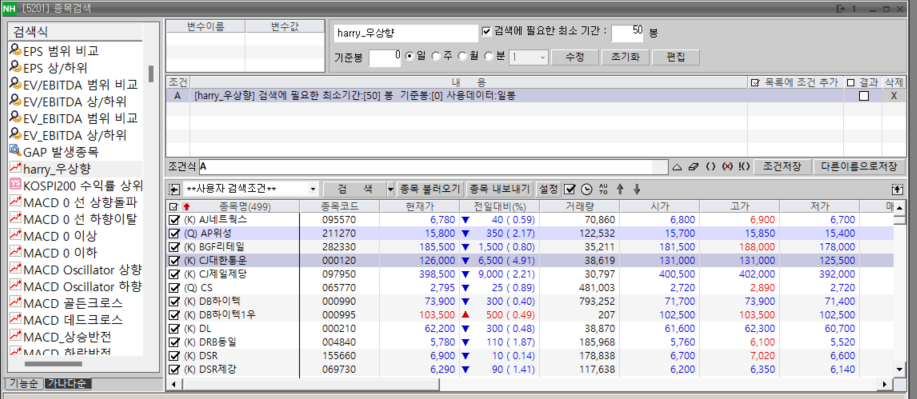Click the up arrow icon in results toolbar

[x=620, y=189]
